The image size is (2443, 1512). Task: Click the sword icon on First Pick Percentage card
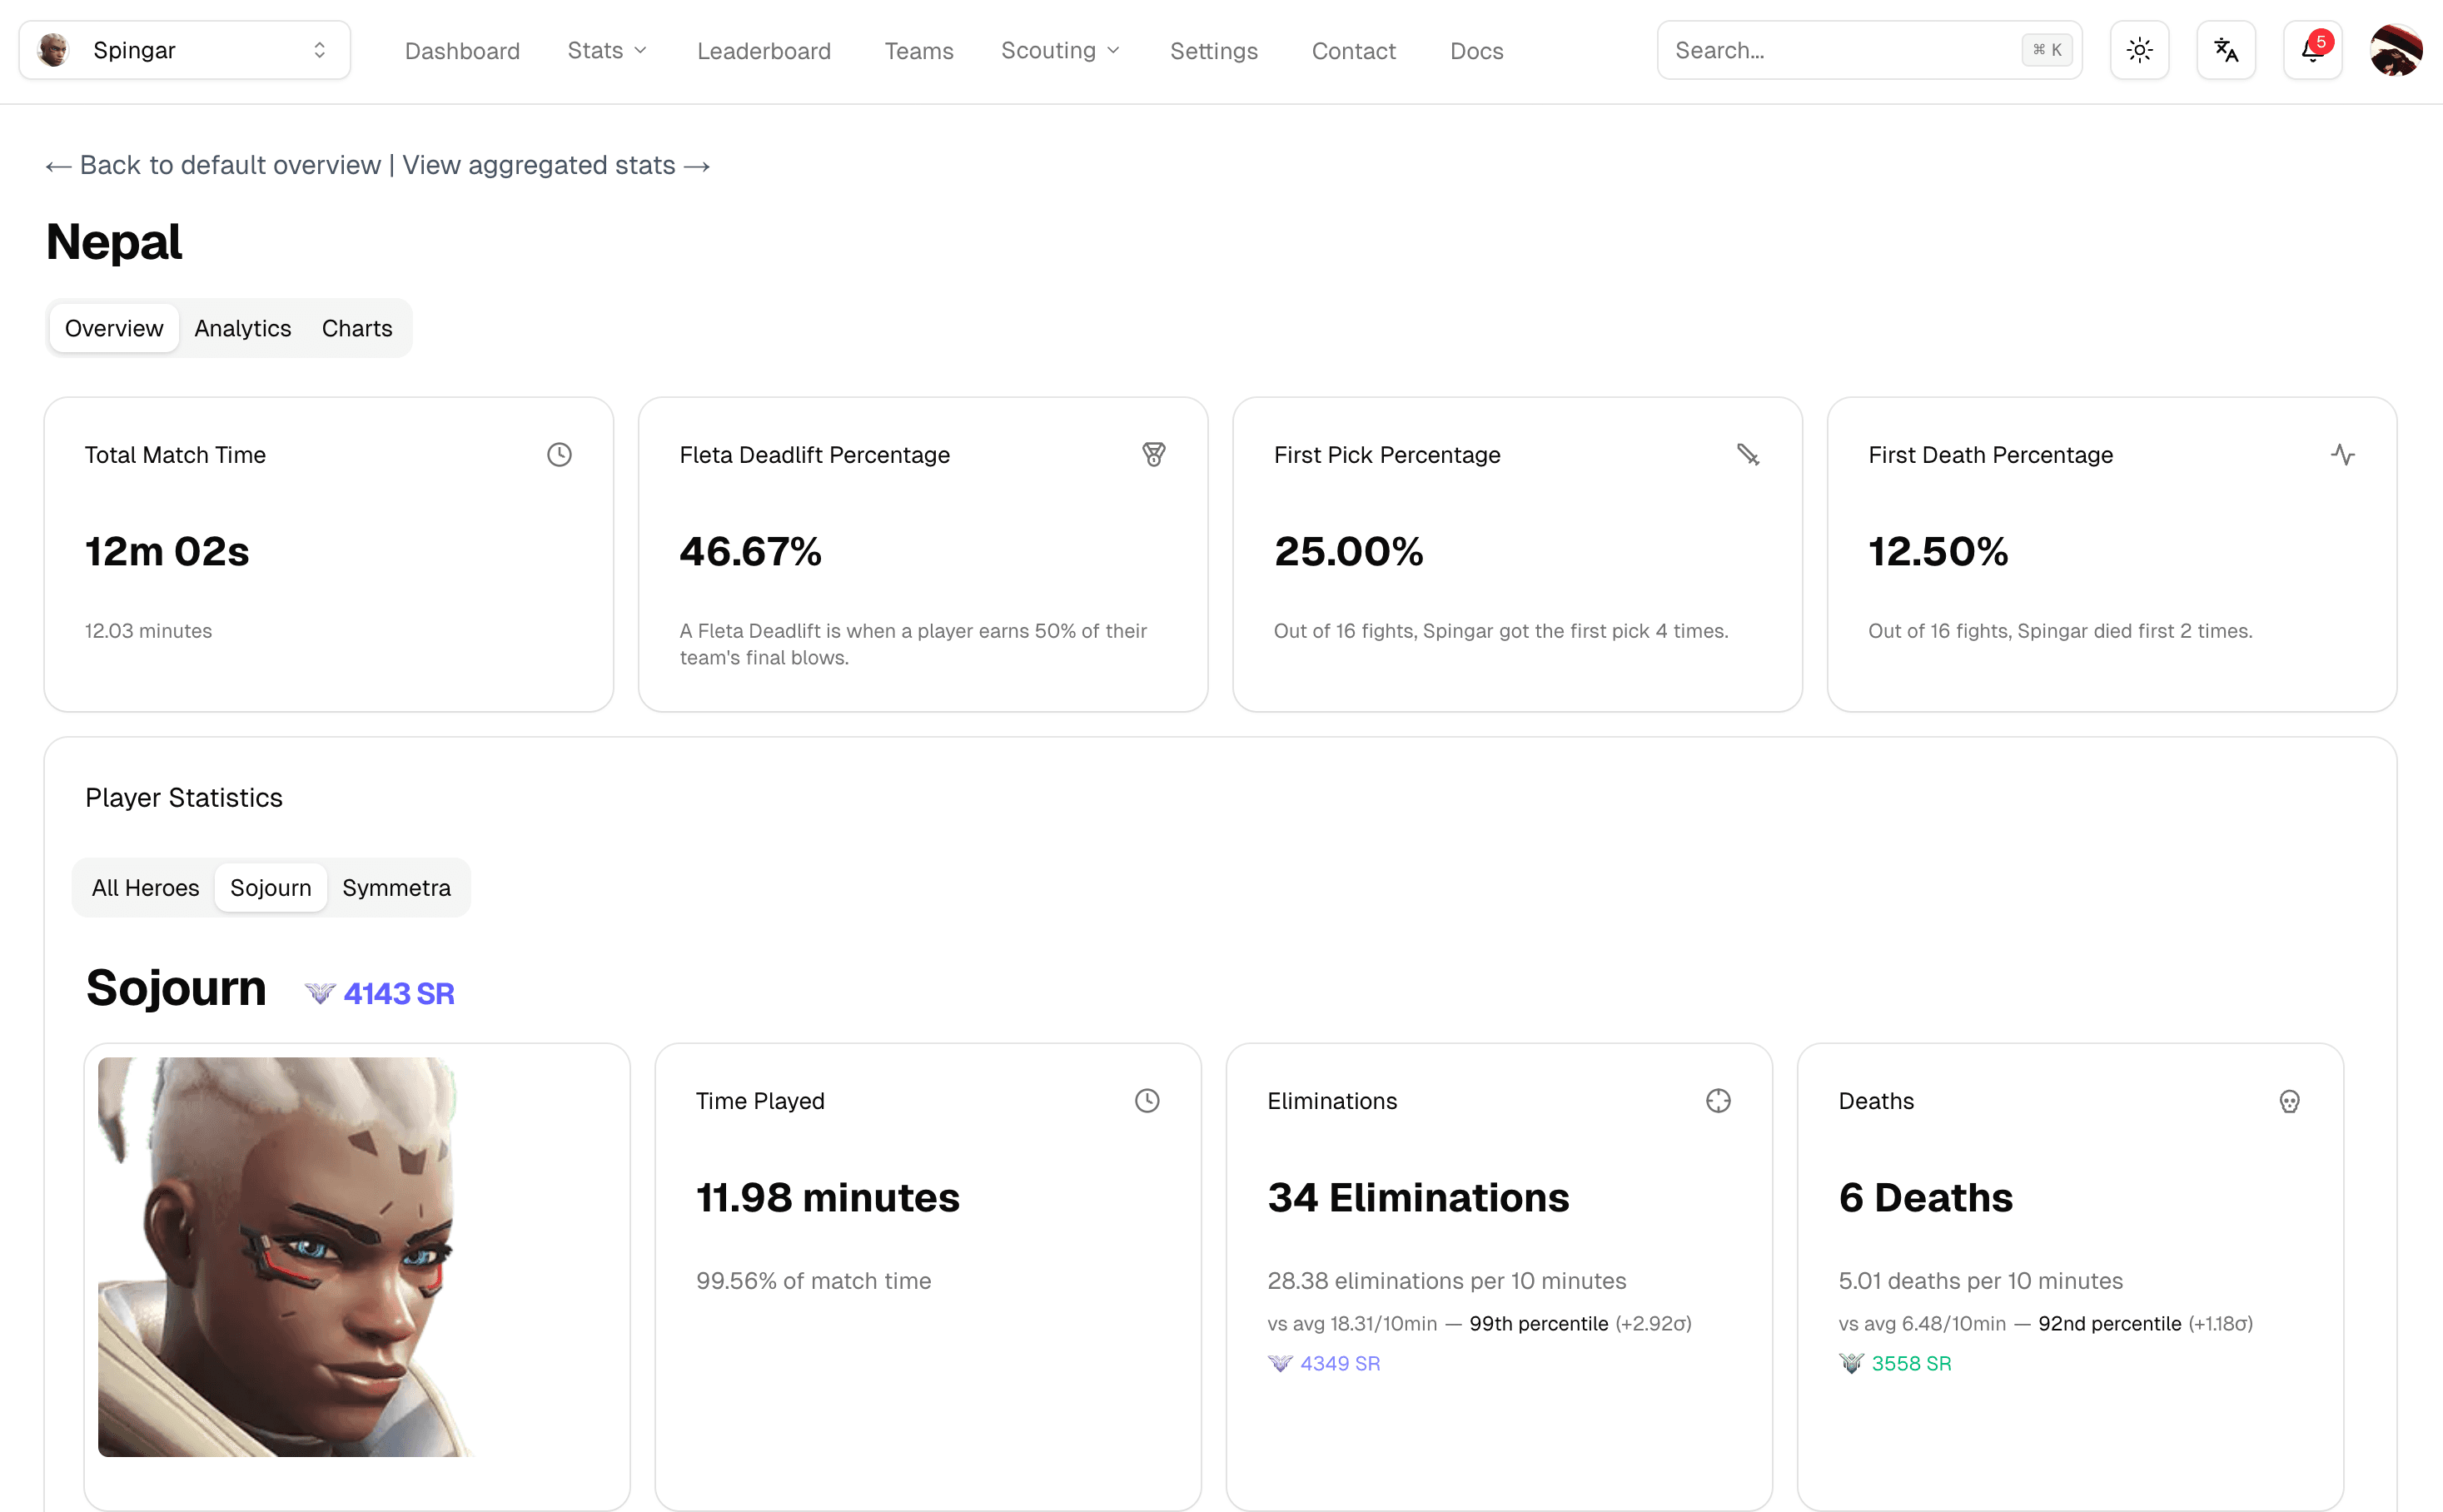pos(1748,454)
